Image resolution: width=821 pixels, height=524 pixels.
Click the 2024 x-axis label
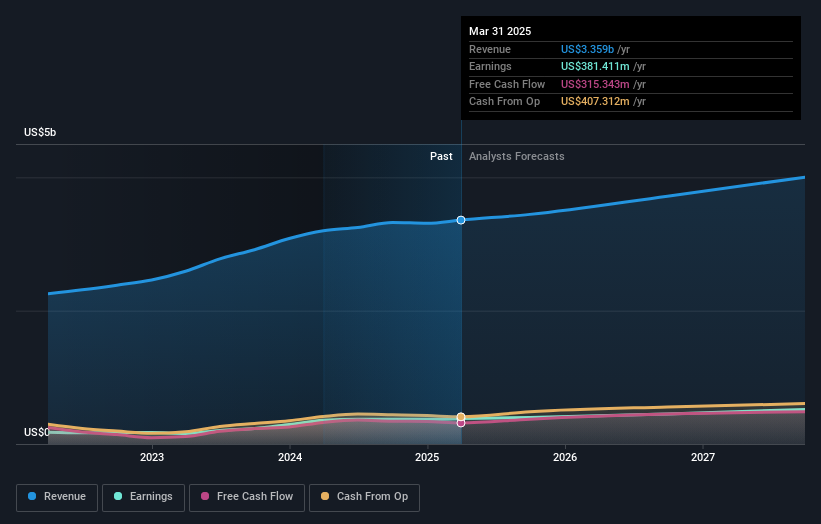(290, 457)
